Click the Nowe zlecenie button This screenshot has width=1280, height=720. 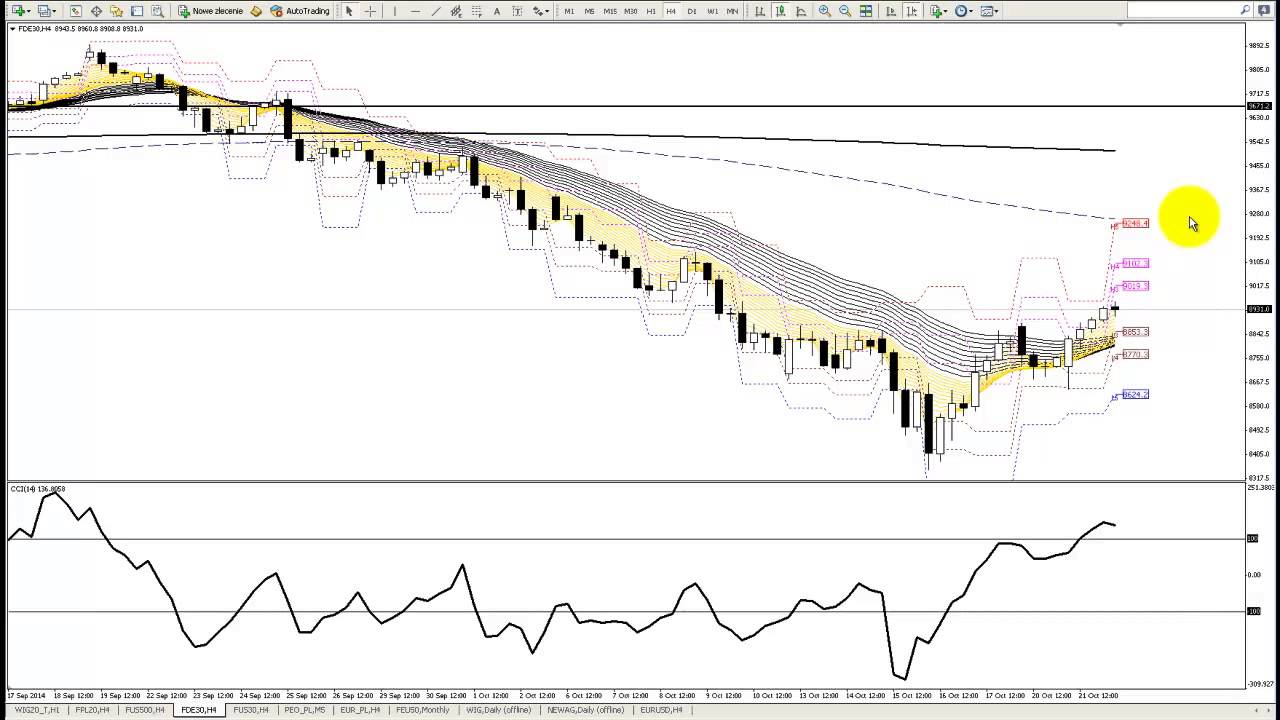(x=210, y=11)
